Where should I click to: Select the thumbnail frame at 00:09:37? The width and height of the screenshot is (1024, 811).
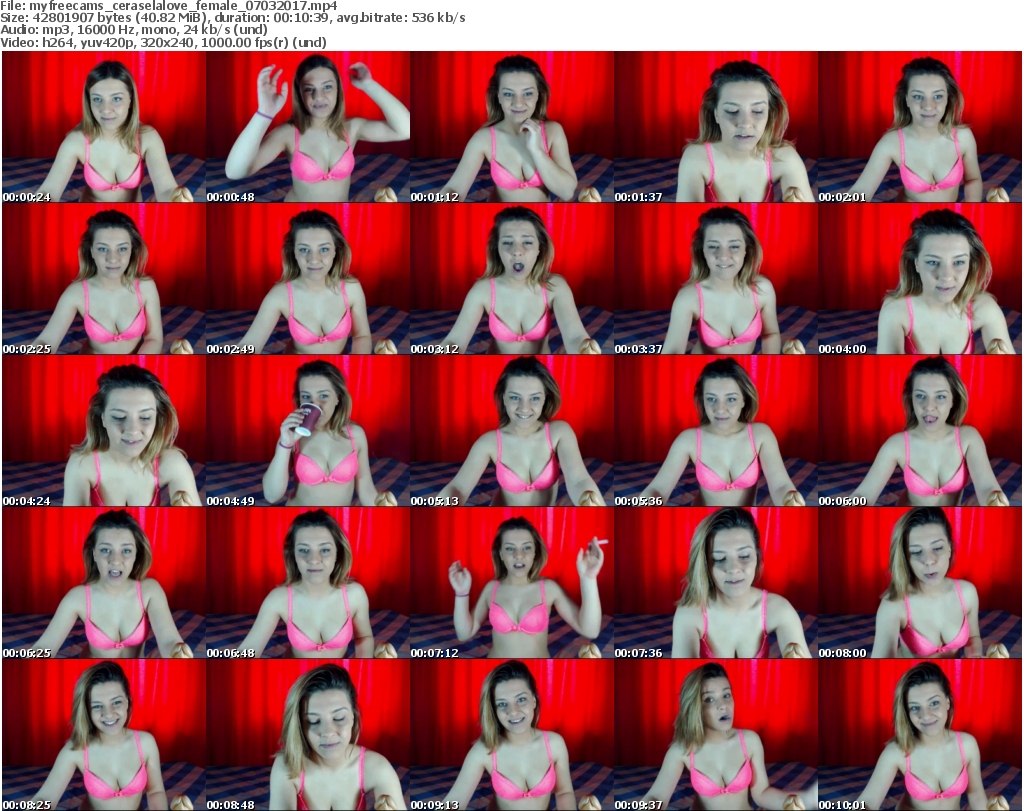[x=716, y=735]
